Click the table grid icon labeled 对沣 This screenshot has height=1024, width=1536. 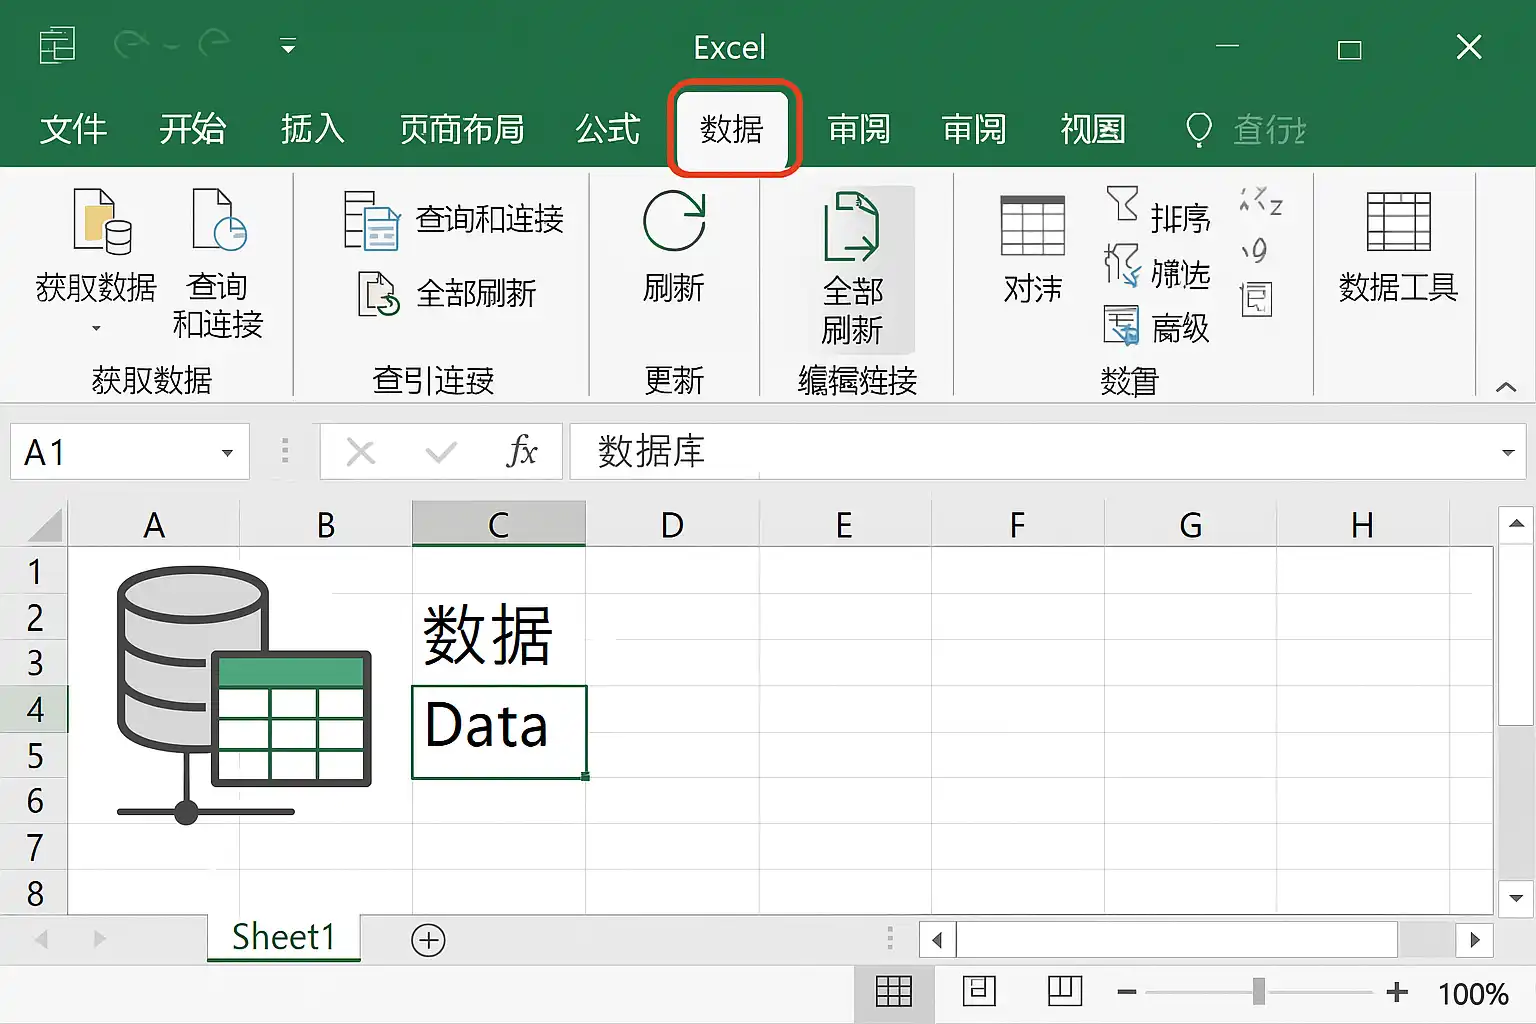tap(1032, 226)
